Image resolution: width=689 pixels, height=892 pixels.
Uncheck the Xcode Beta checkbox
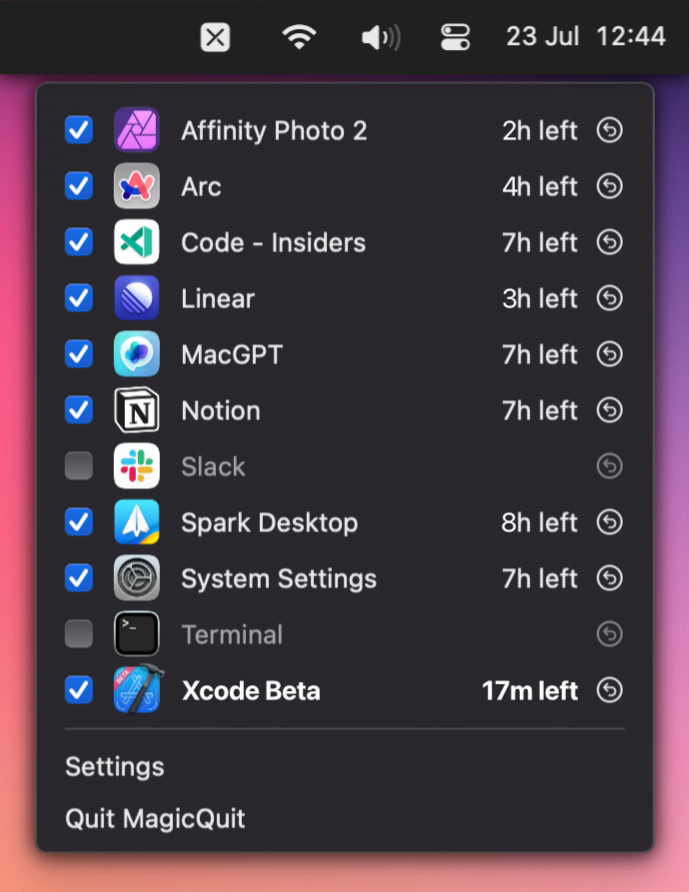(x=79, y=690)
